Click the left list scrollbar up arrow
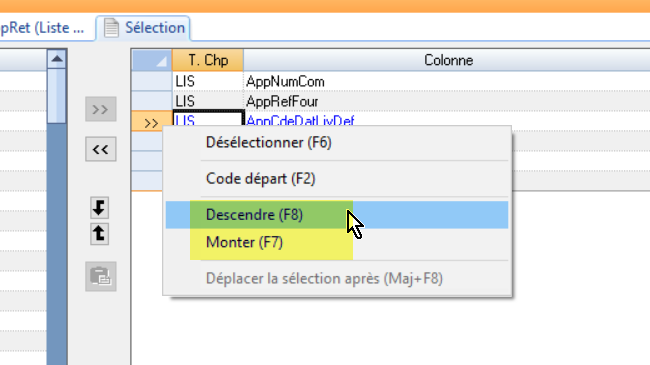The height and width of the screenshot is (365, 650). (x=57, y=59)
